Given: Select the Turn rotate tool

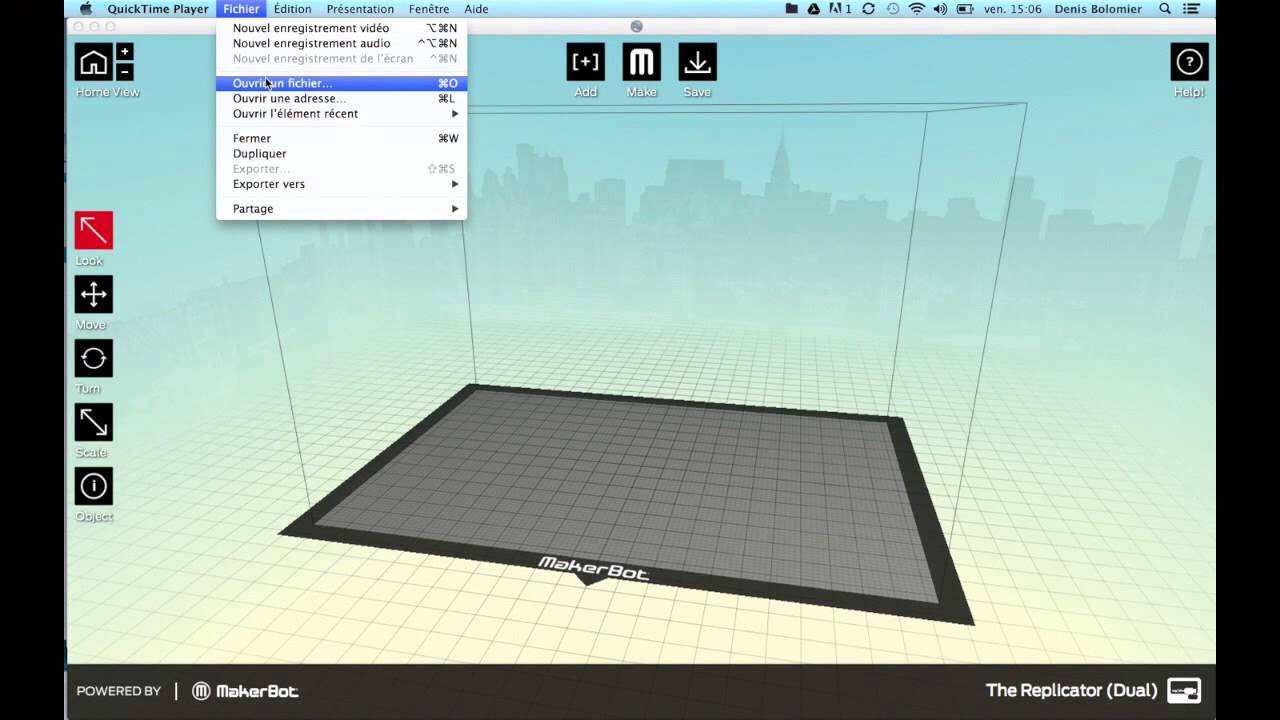Looking at the screenshot, I should point(93,358).
